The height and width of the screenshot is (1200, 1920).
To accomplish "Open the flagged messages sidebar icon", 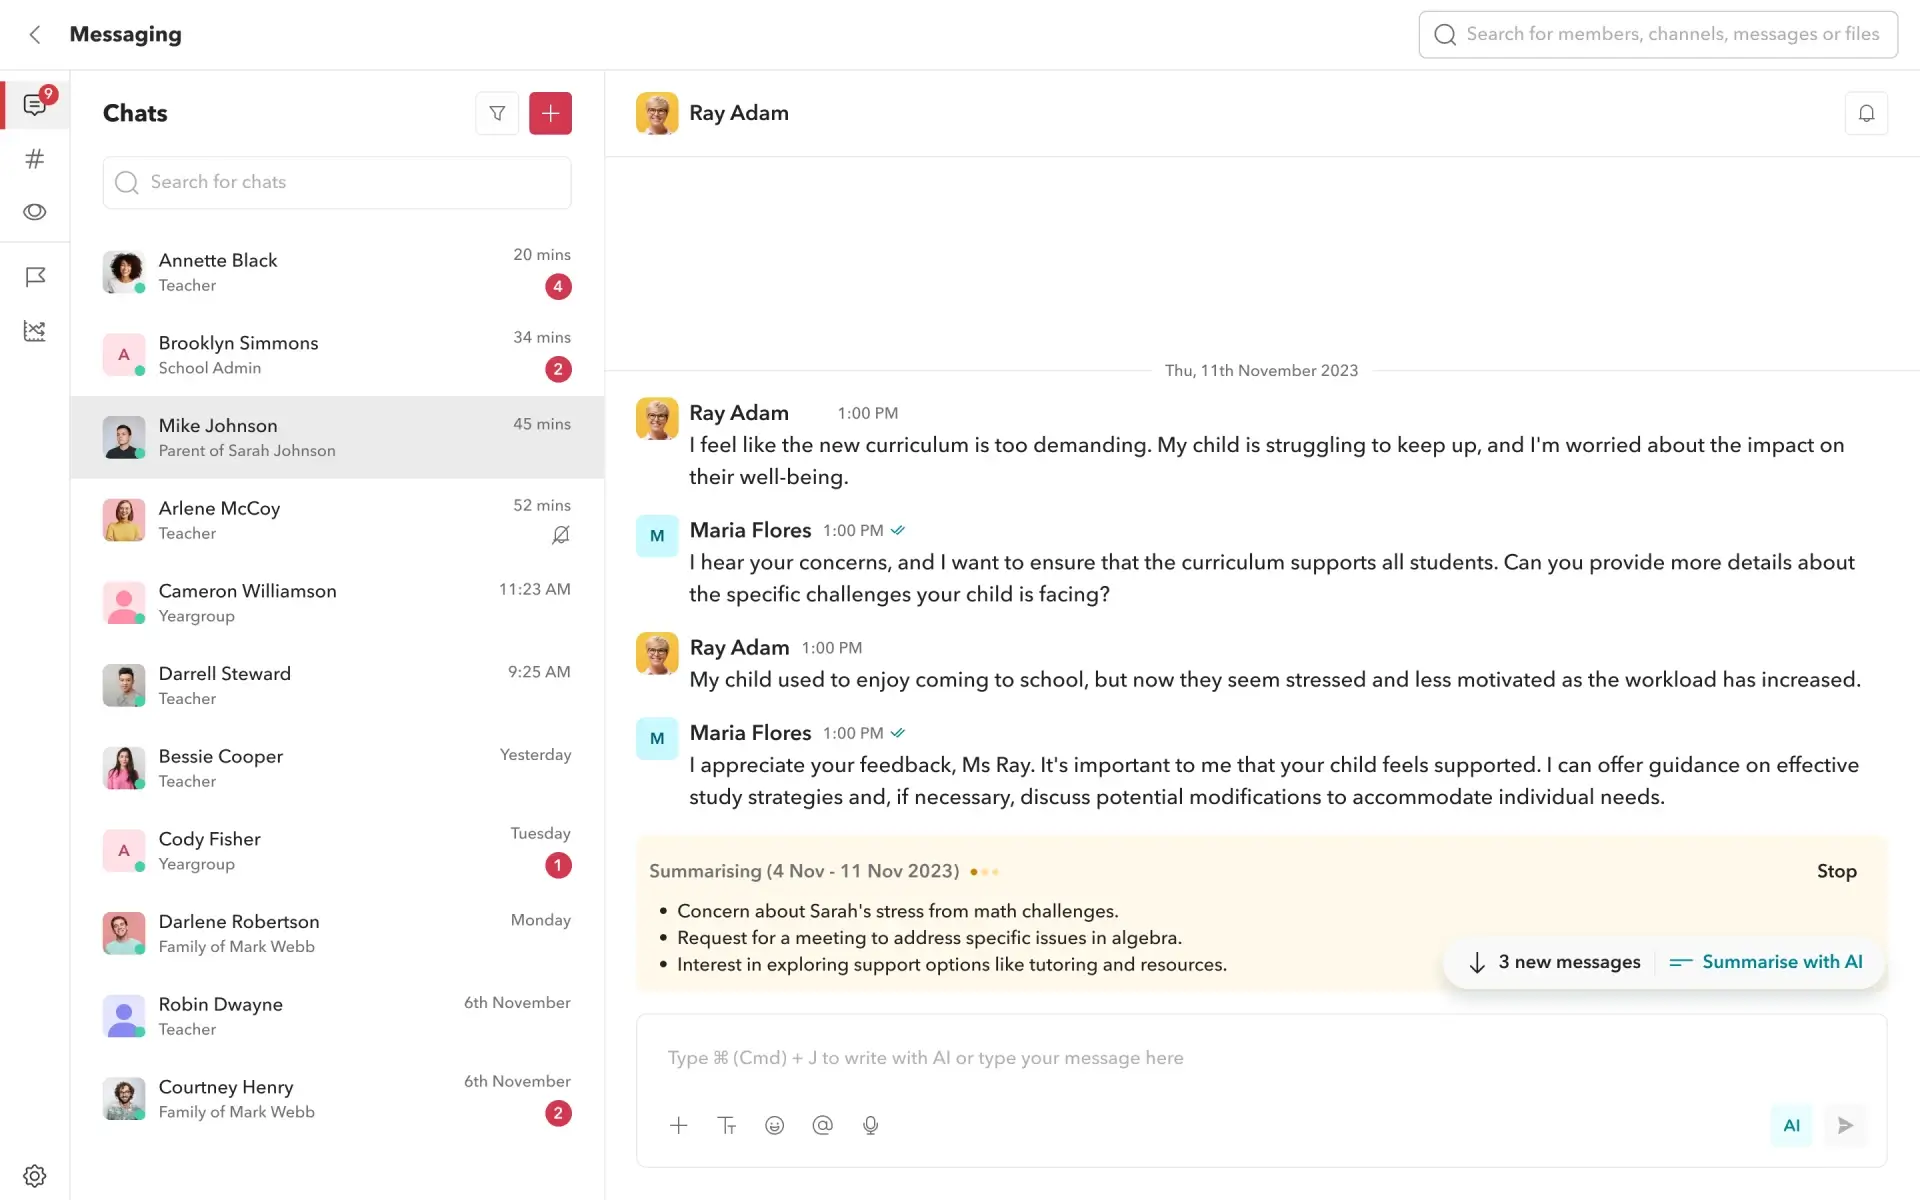I will [x=35, y=277].
